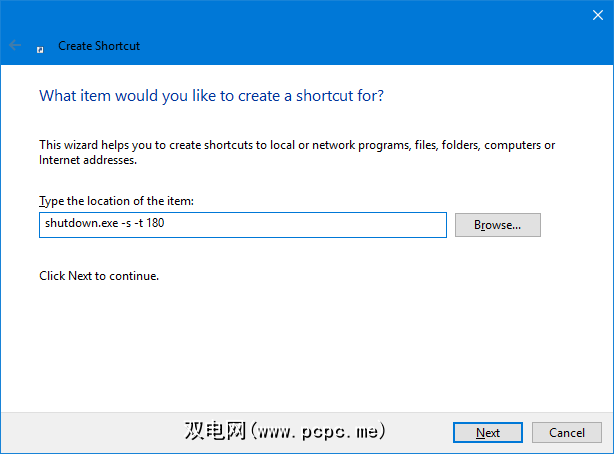Open the Browse... file picker

coord(497,225)
